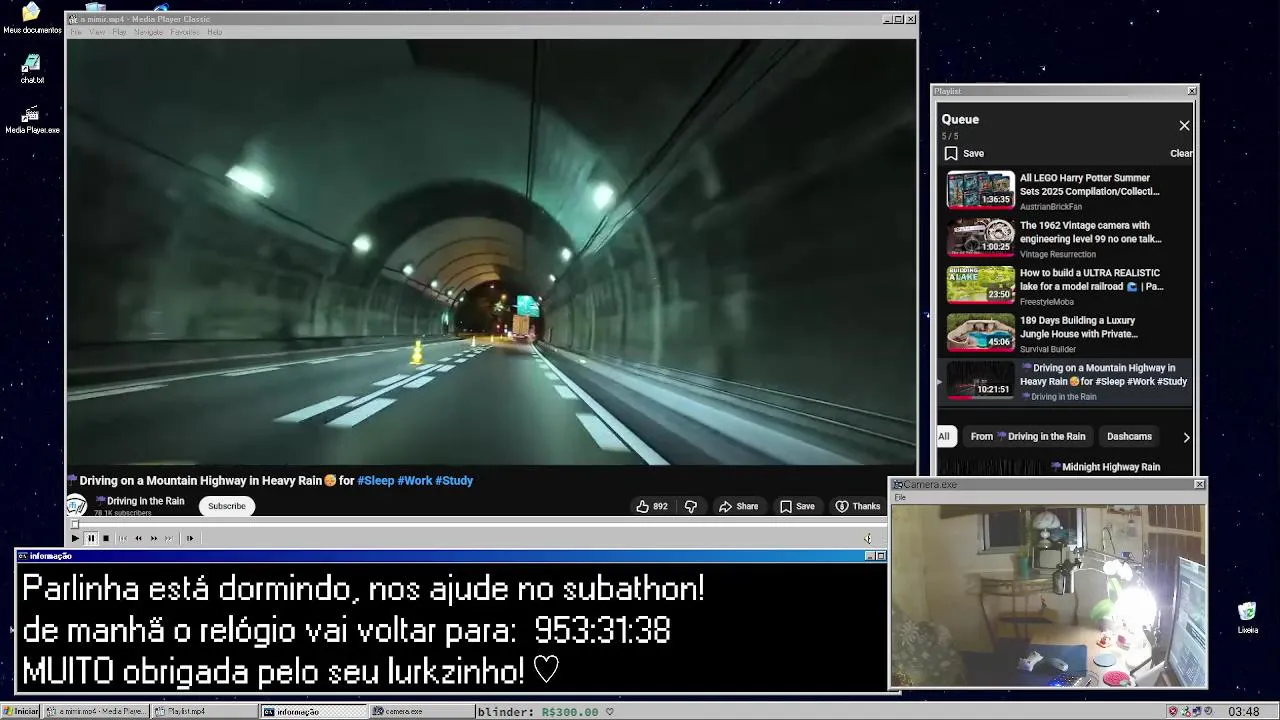
Task: Click the video area in Media Player
Action: click(x=491, y=253)
